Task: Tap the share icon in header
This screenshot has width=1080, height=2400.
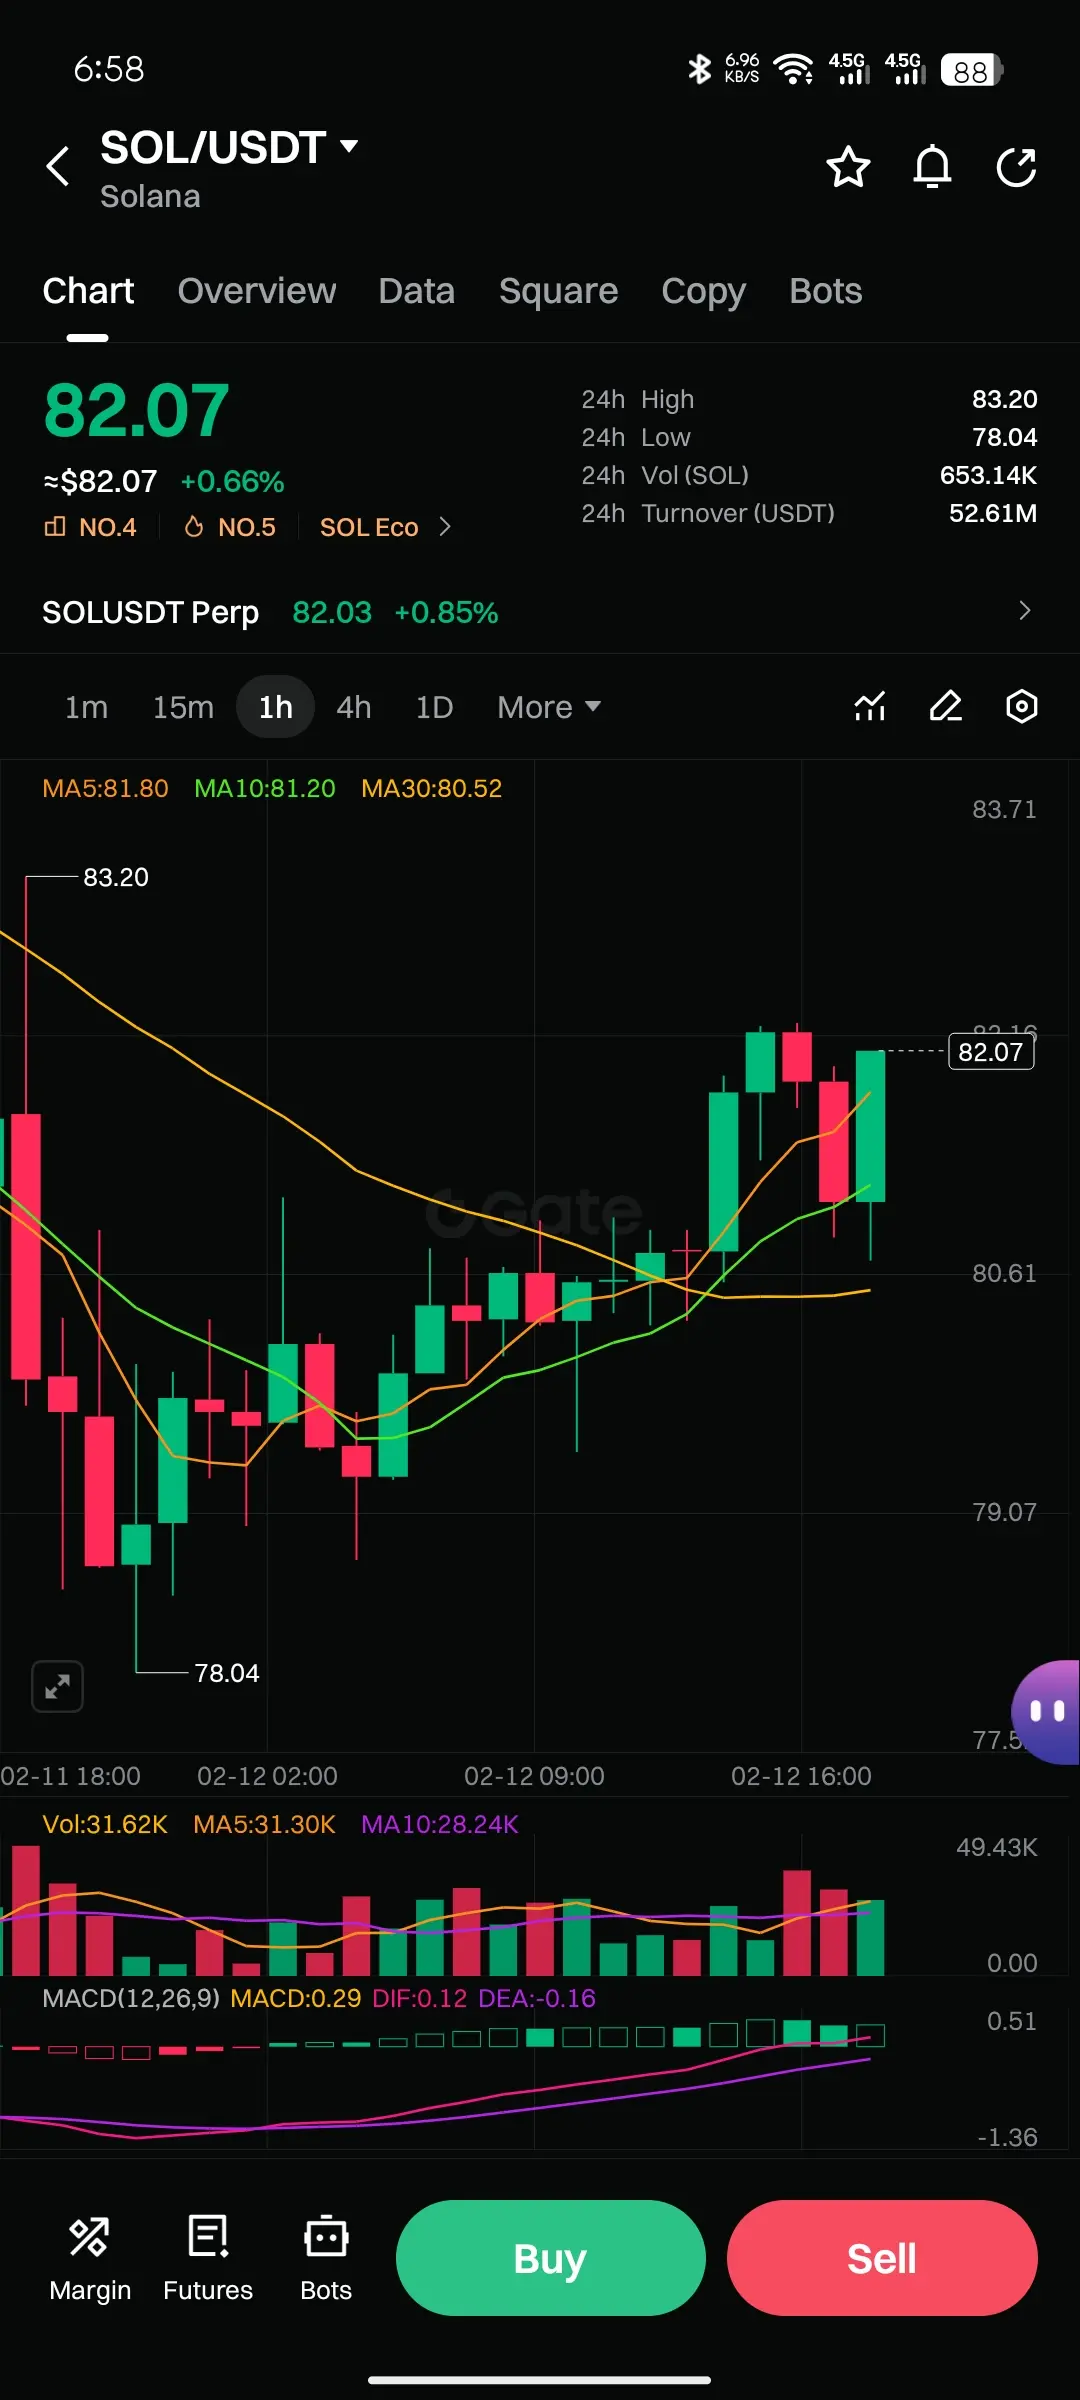Action: click(1016, 167)
